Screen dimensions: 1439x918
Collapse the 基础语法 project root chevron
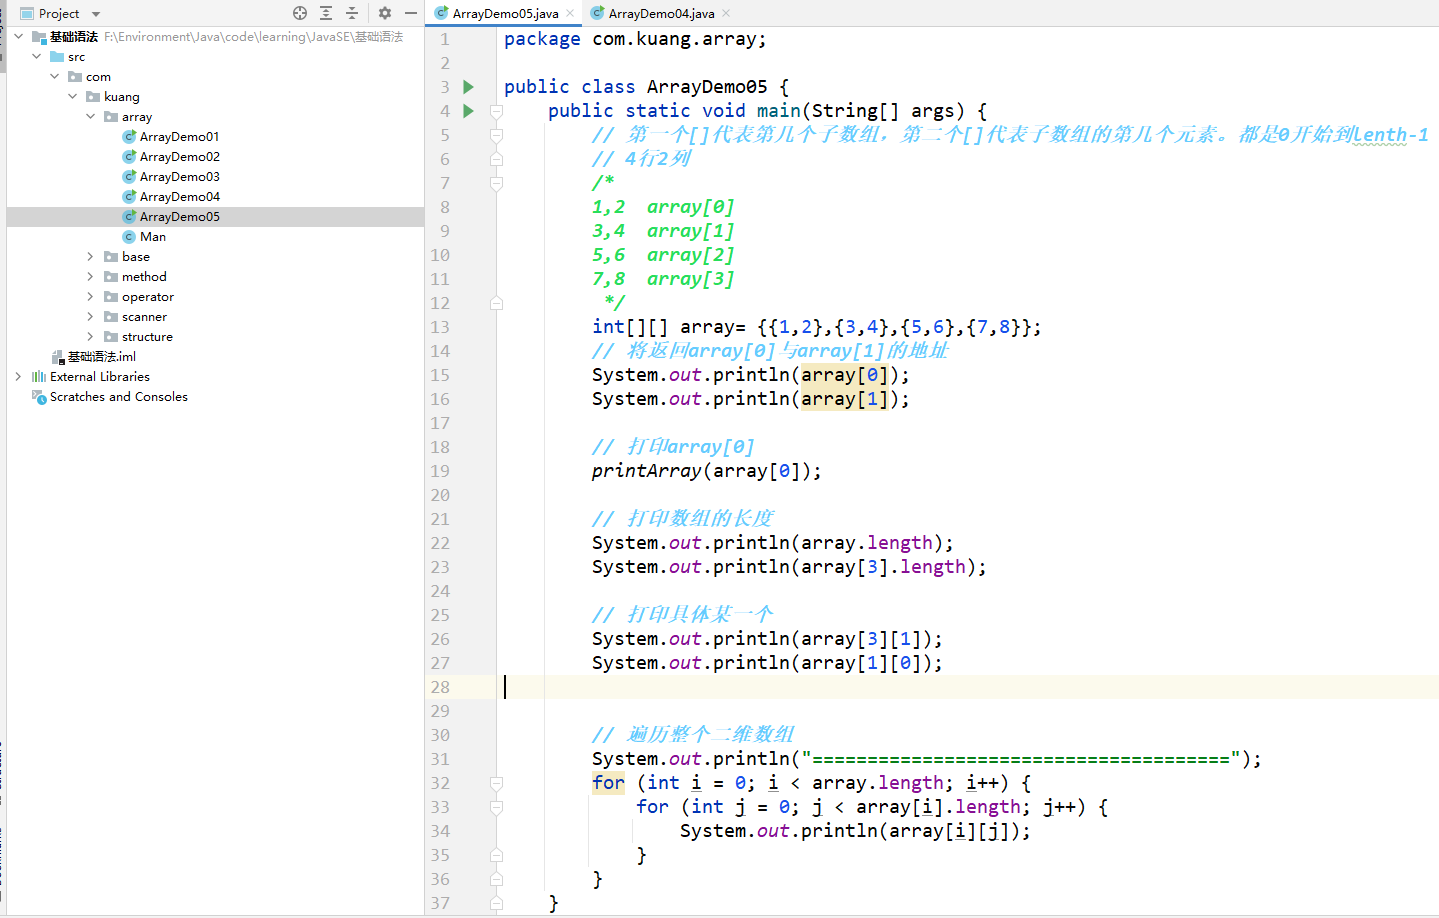[x=18, y=37]
